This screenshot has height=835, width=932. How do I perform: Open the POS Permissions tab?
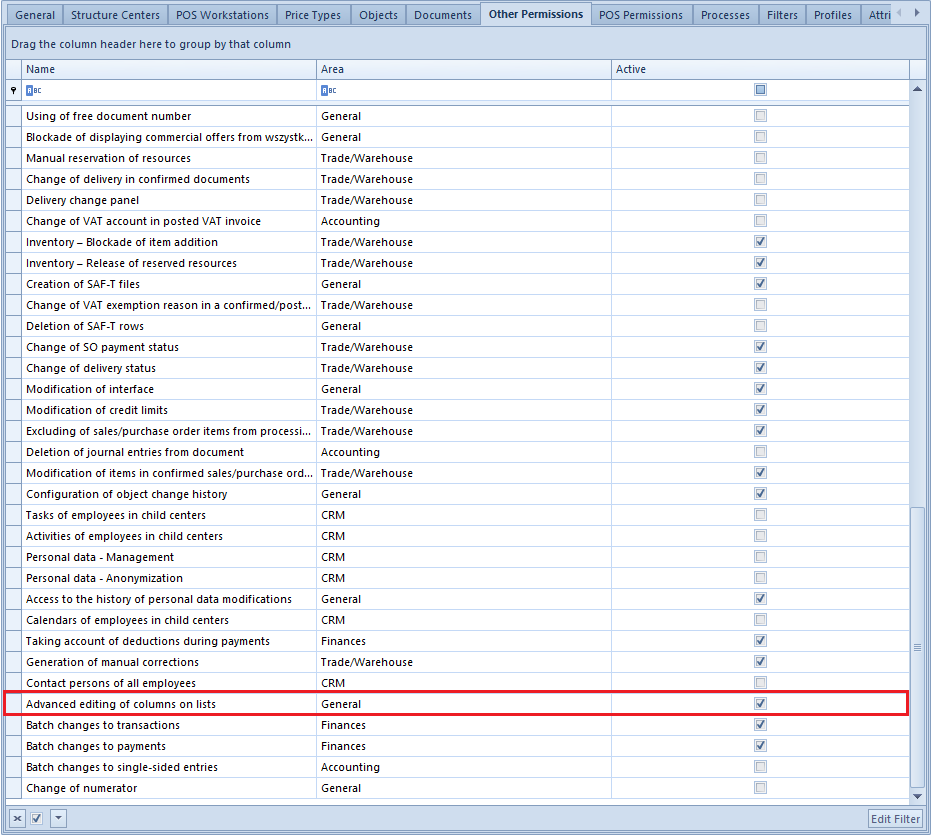[641, 15]
